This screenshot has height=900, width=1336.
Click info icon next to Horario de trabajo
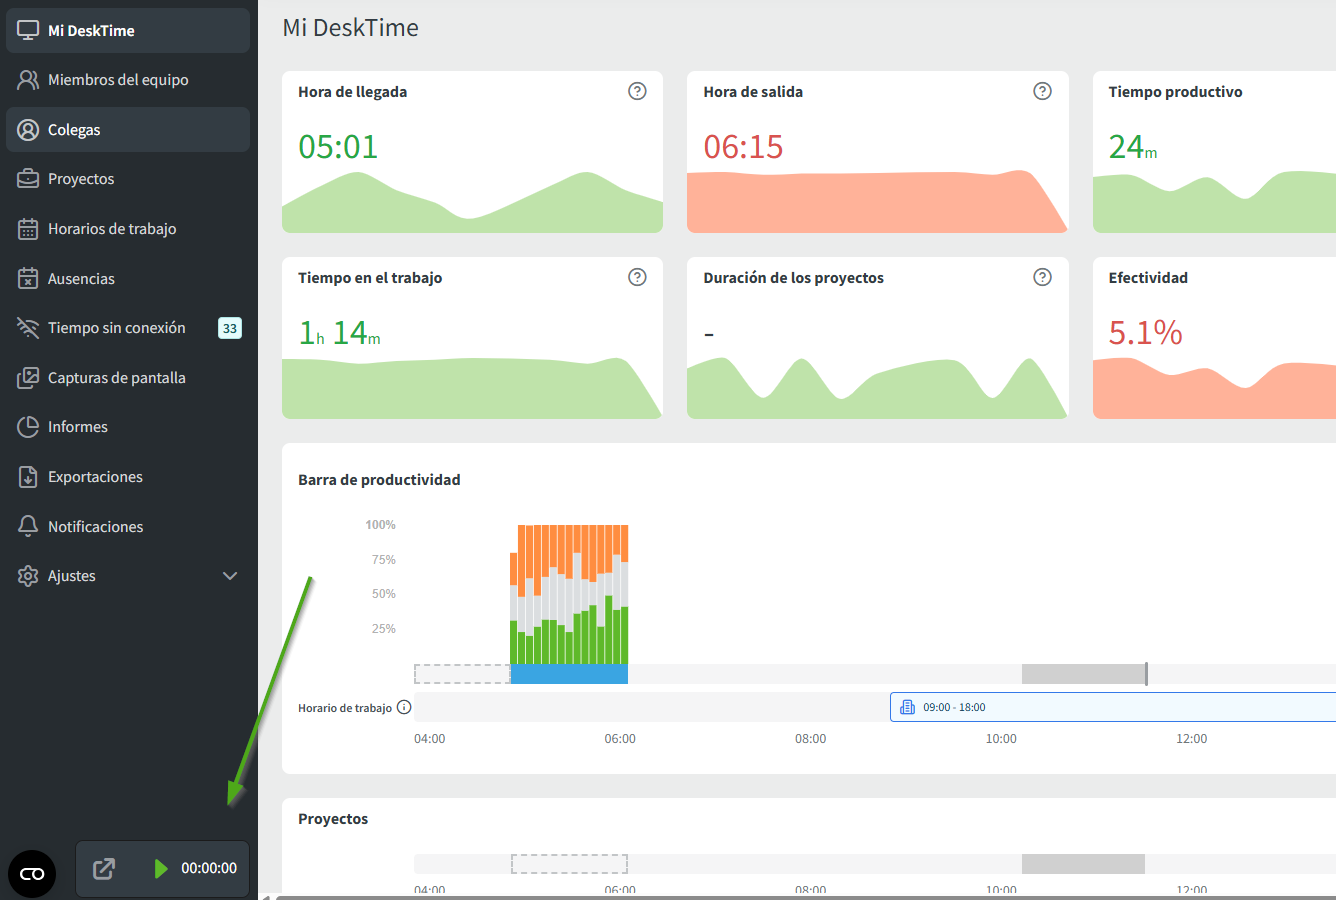click(404, 707)
